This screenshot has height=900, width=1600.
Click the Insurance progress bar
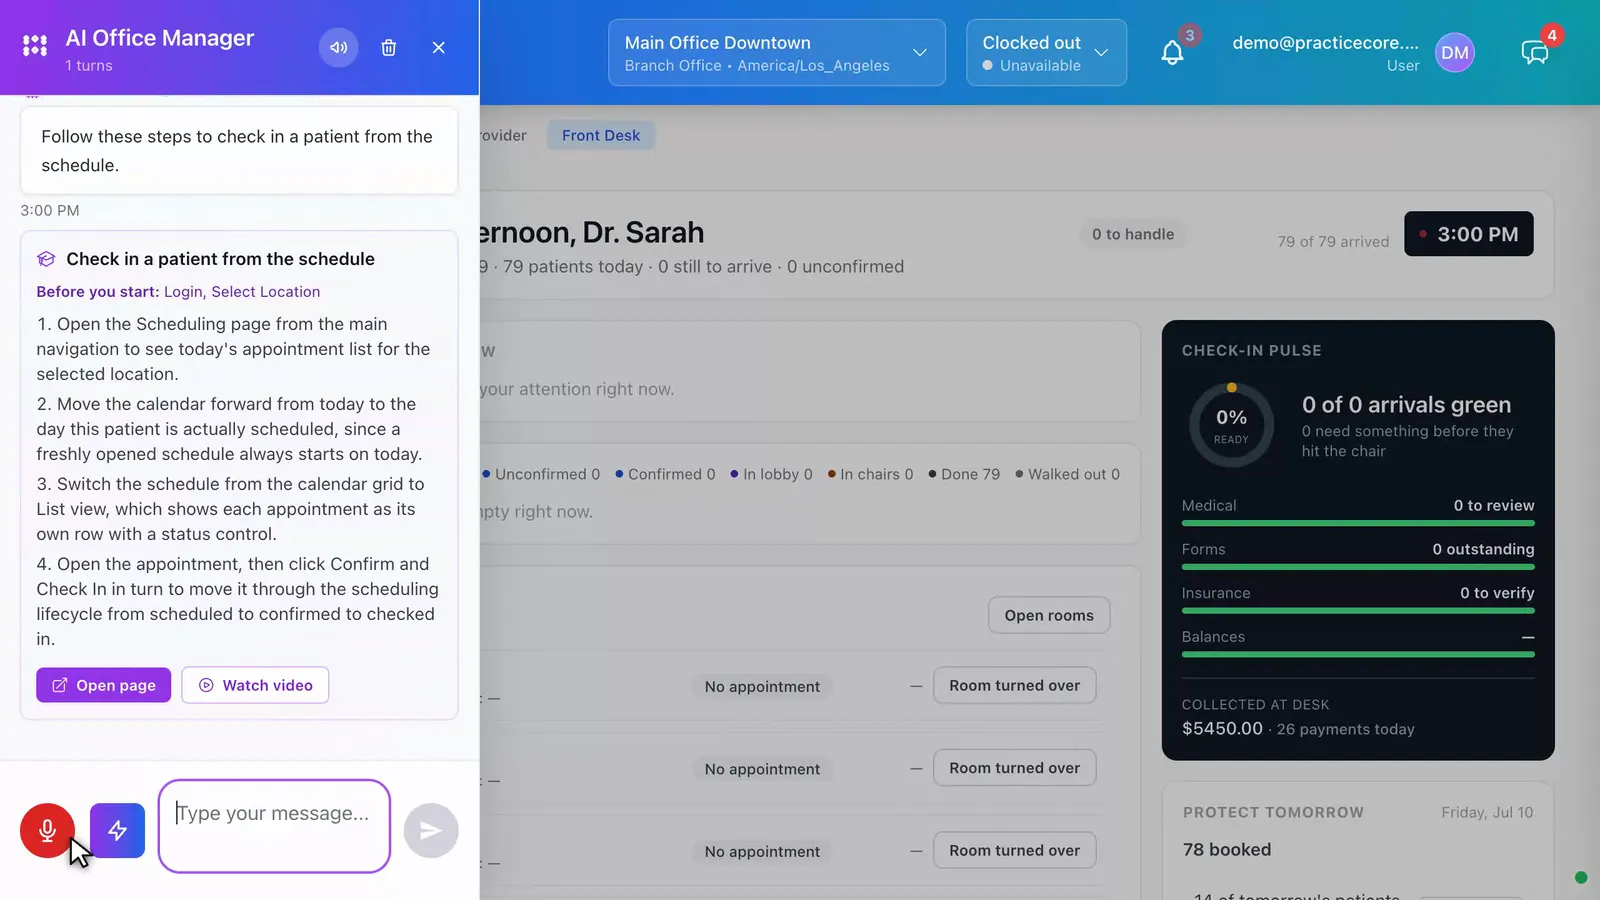[x=1358, y=610]
